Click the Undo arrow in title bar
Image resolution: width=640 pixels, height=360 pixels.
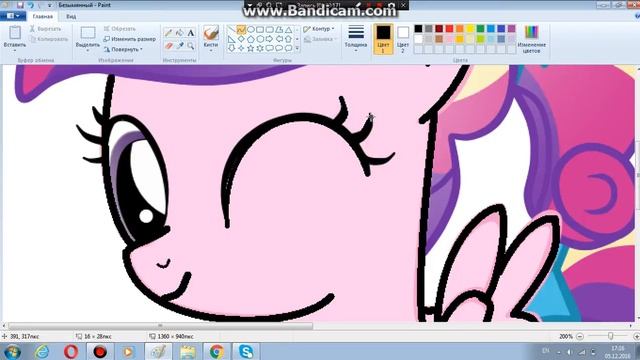click(x=30, y=5)
